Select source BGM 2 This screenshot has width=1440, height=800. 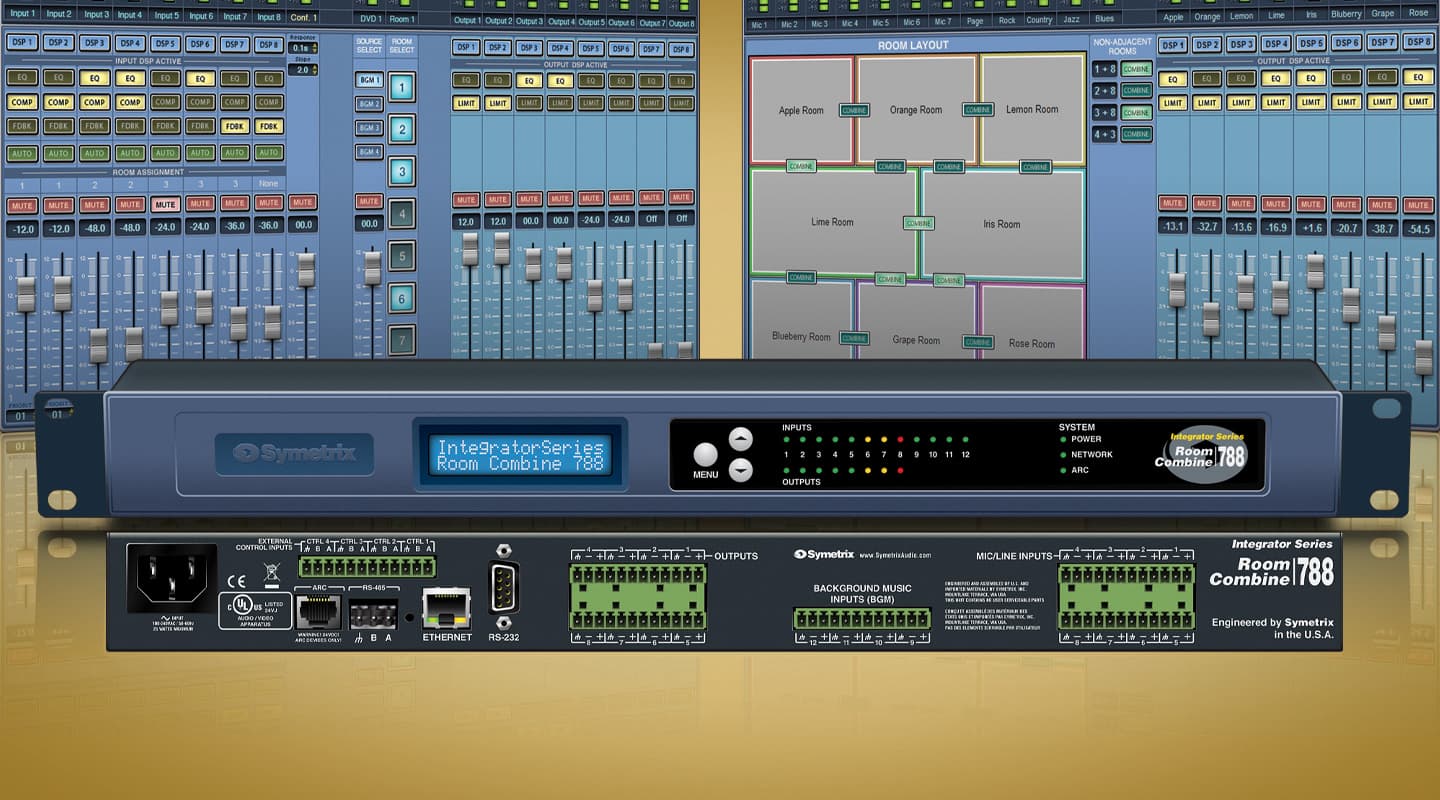[x=370, y=104]
